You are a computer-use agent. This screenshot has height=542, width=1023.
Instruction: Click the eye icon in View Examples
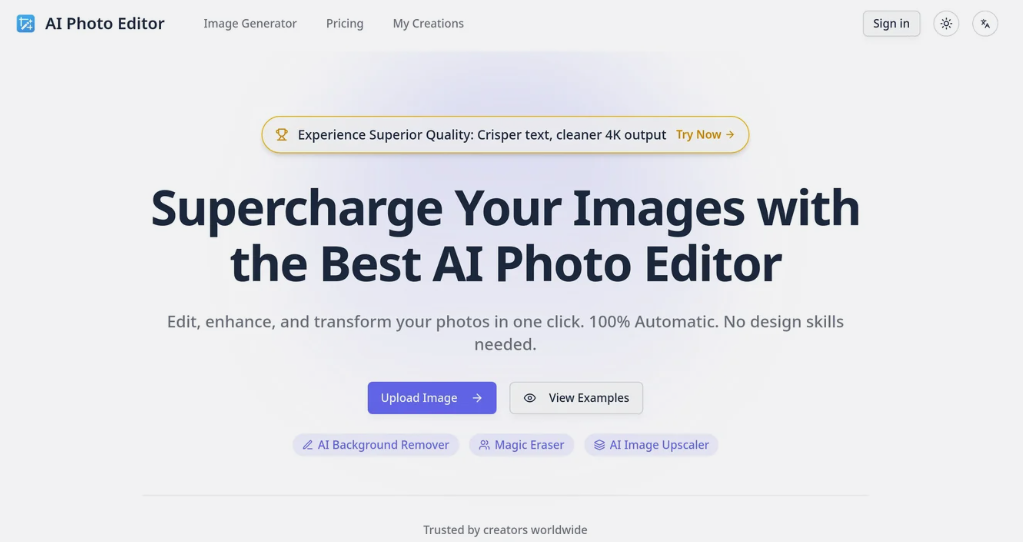coord(530,398)
